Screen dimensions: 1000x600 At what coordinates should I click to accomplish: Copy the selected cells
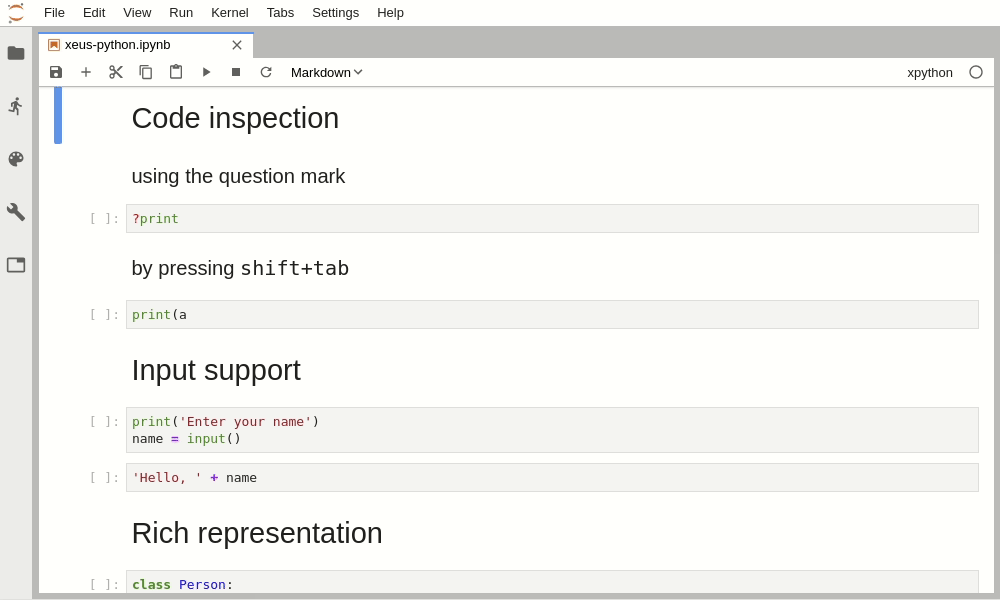146,72
